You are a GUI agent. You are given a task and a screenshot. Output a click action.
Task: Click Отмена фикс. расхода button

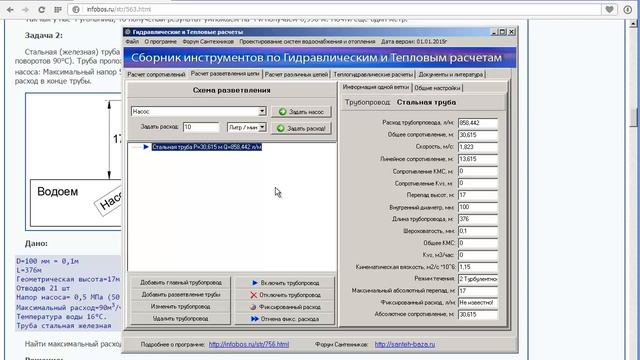click(285, 319)
